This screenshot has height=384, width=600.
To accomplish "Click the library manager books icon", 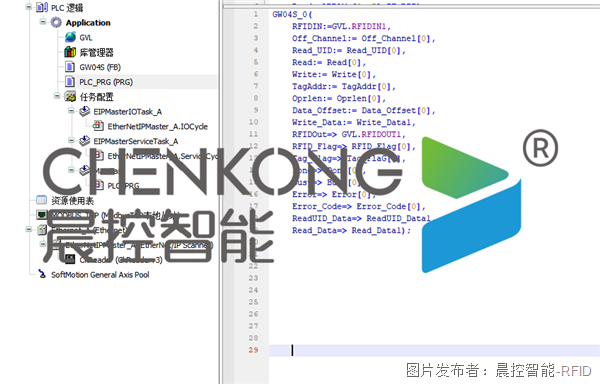I will [x=70, y=52].
